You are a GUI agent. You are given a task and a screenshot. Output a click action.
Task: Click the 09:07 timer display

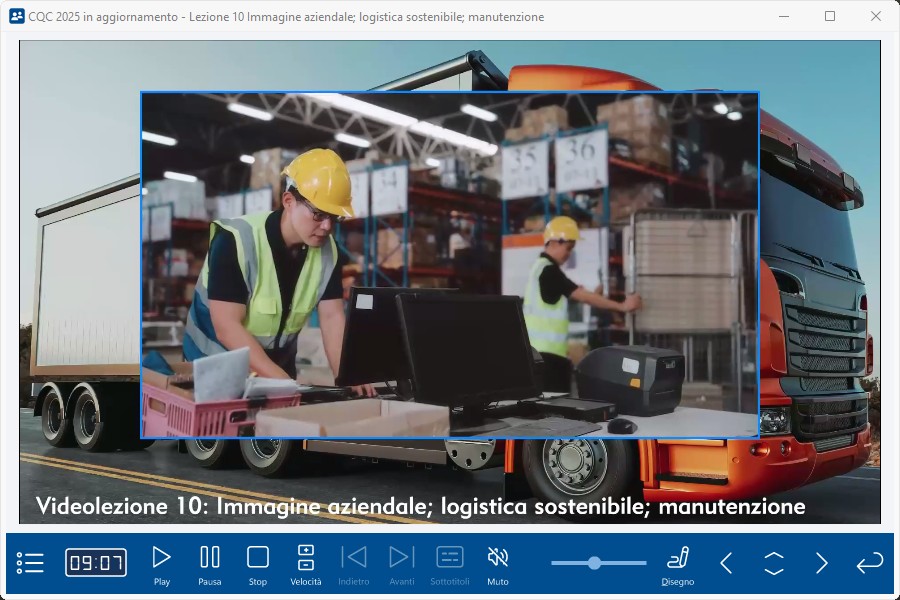[96, 563]
